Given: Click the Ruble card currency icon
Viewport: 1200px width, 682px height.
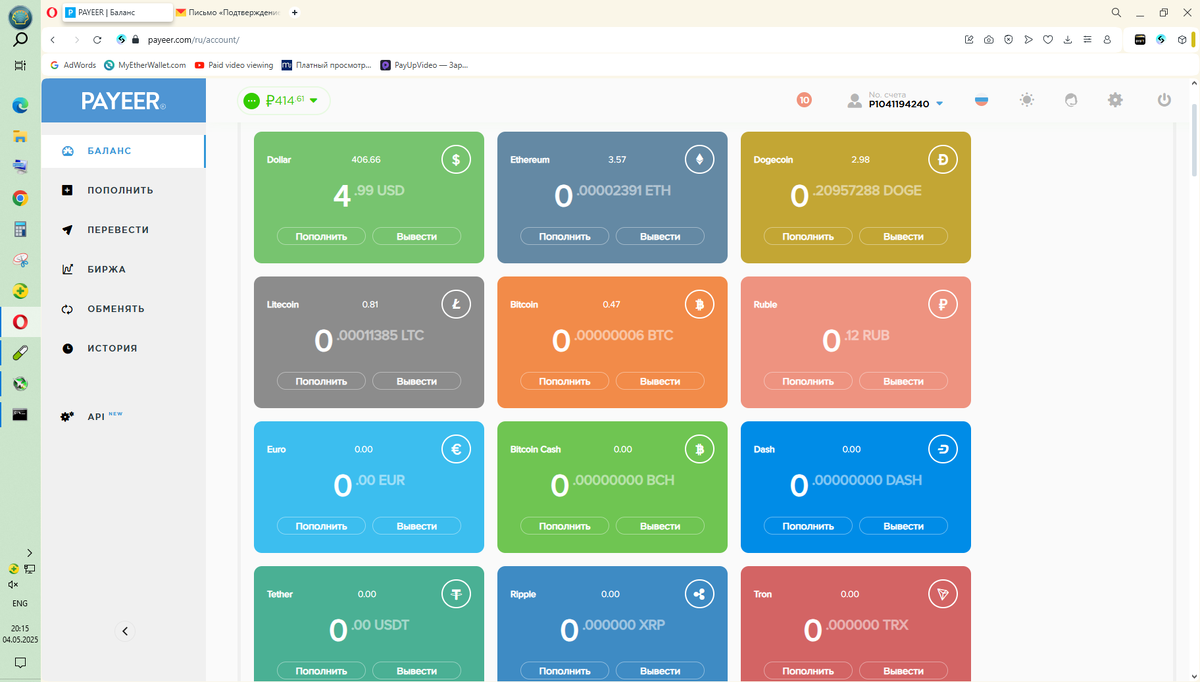Looking at the screenshot, I should tap(942, 305).
